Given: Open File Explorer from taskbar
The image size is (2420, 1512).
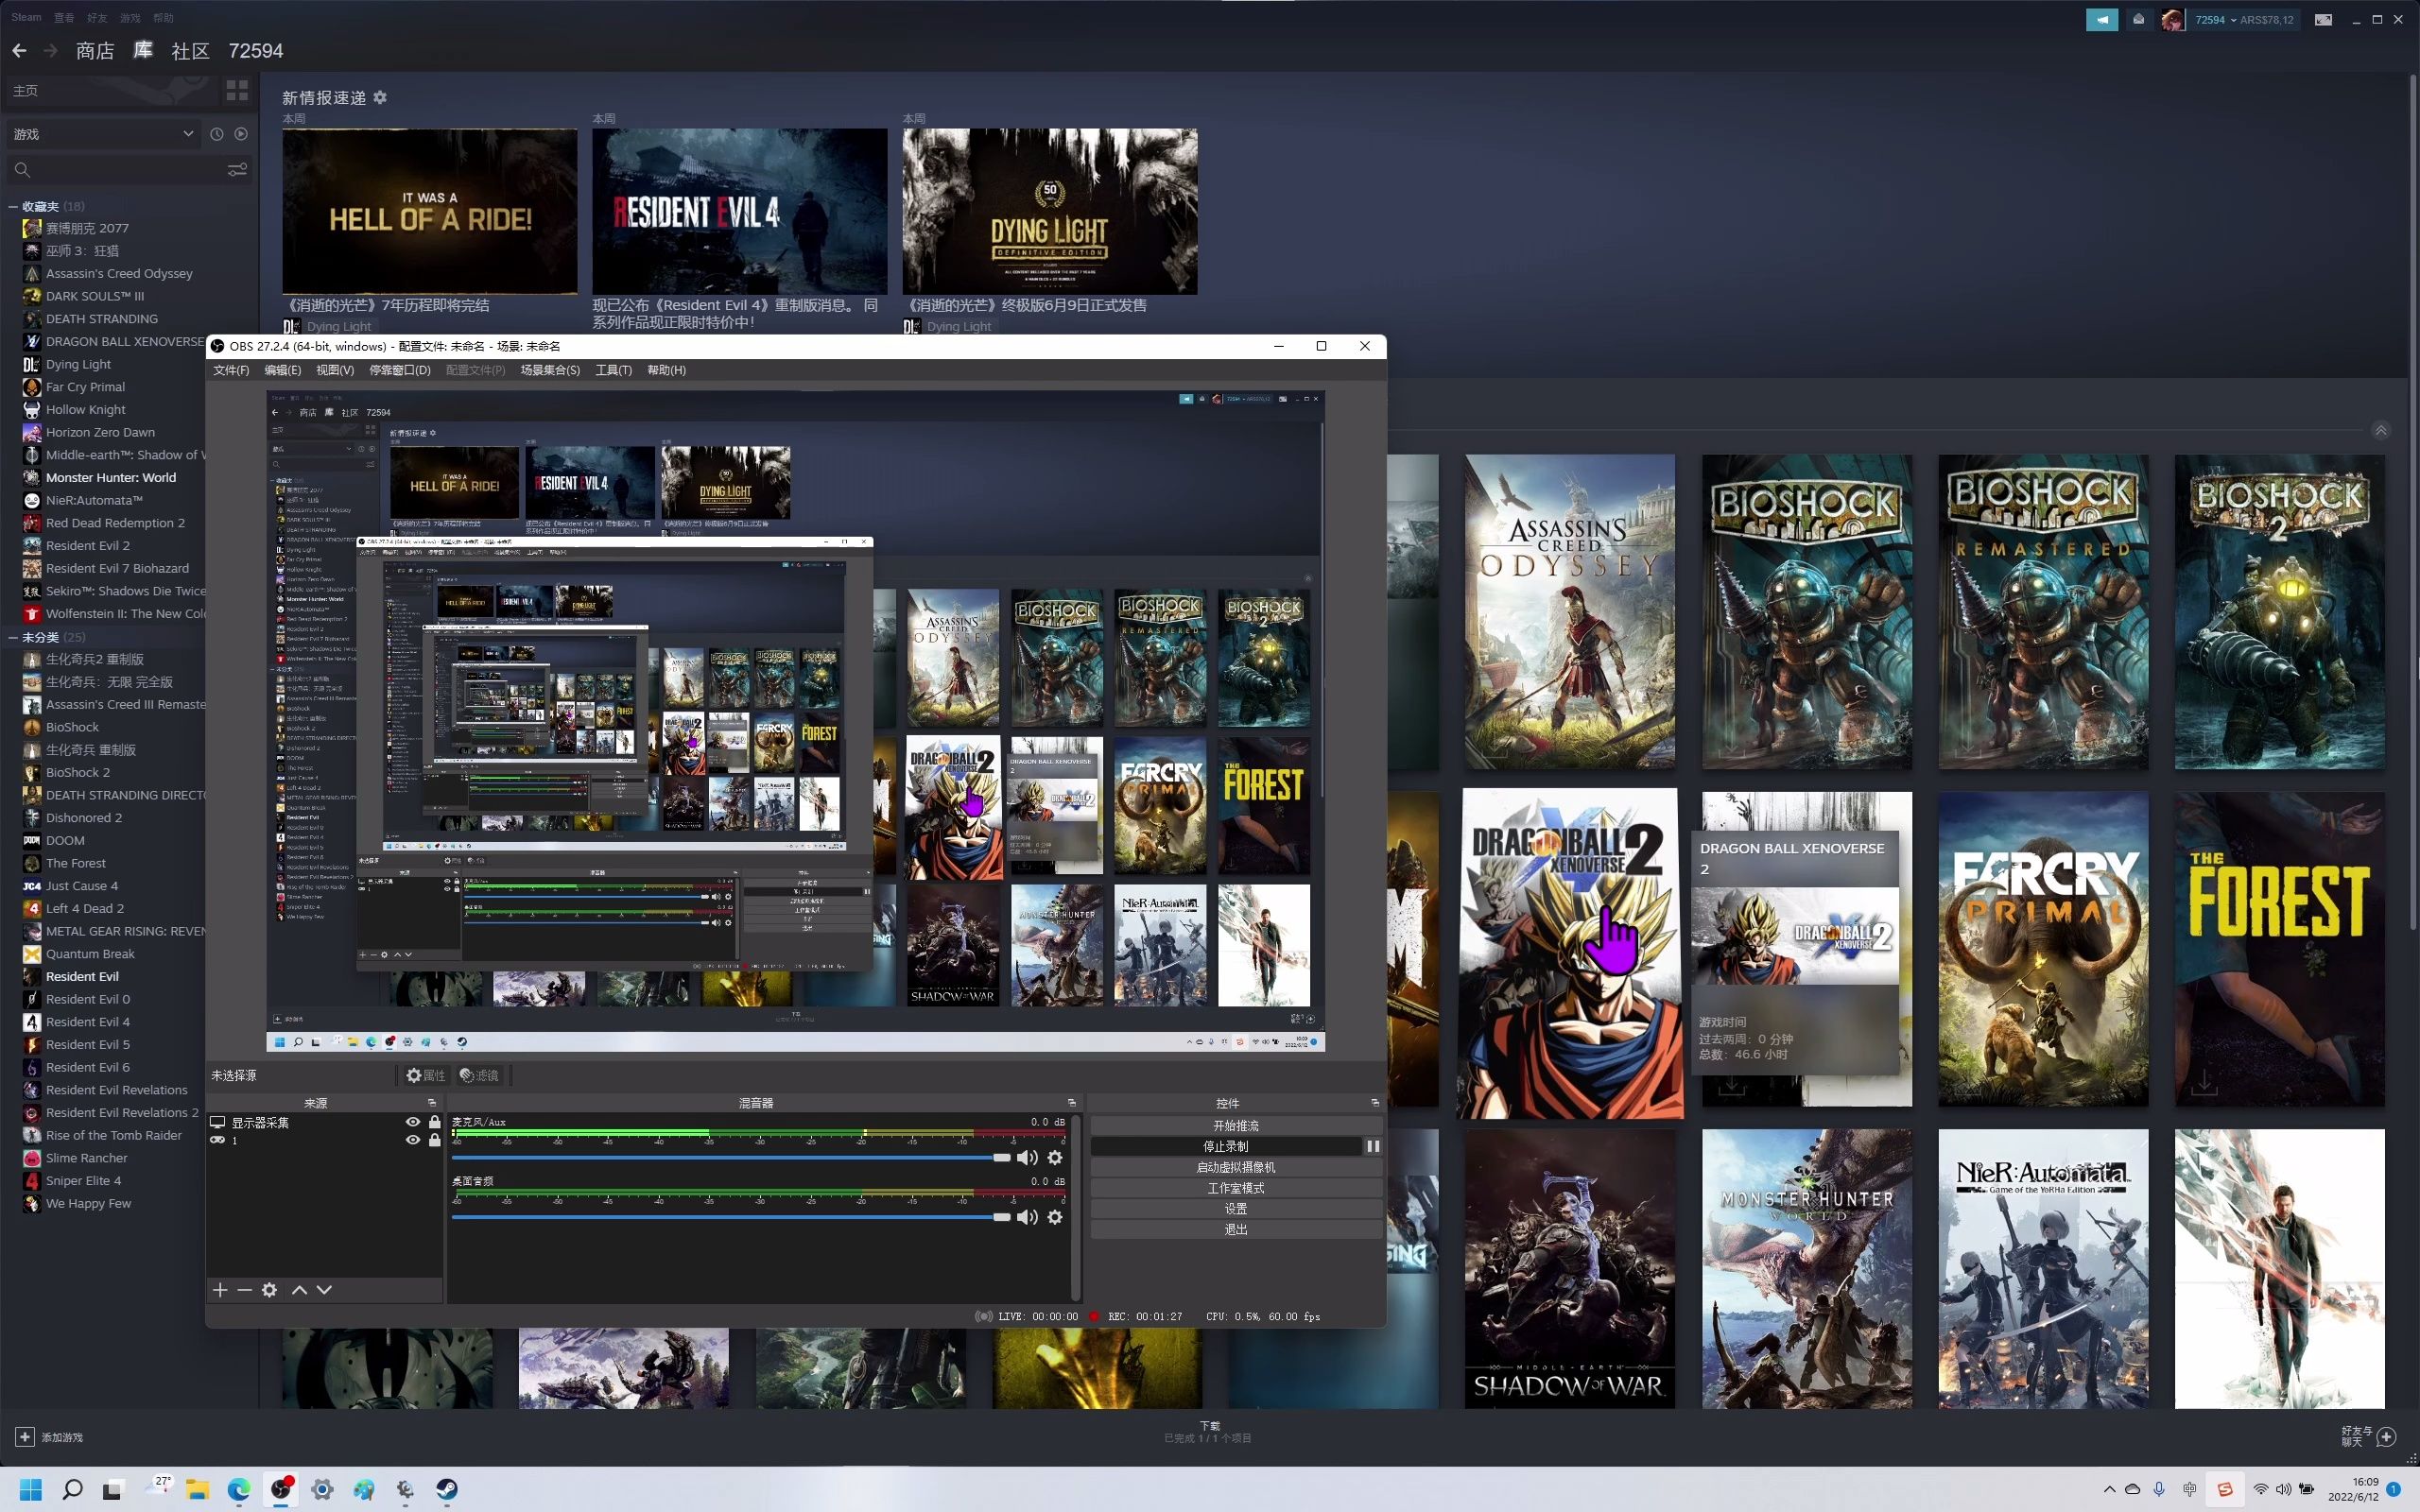Looking at the screenshot, I should click(x=197, y=1489).
